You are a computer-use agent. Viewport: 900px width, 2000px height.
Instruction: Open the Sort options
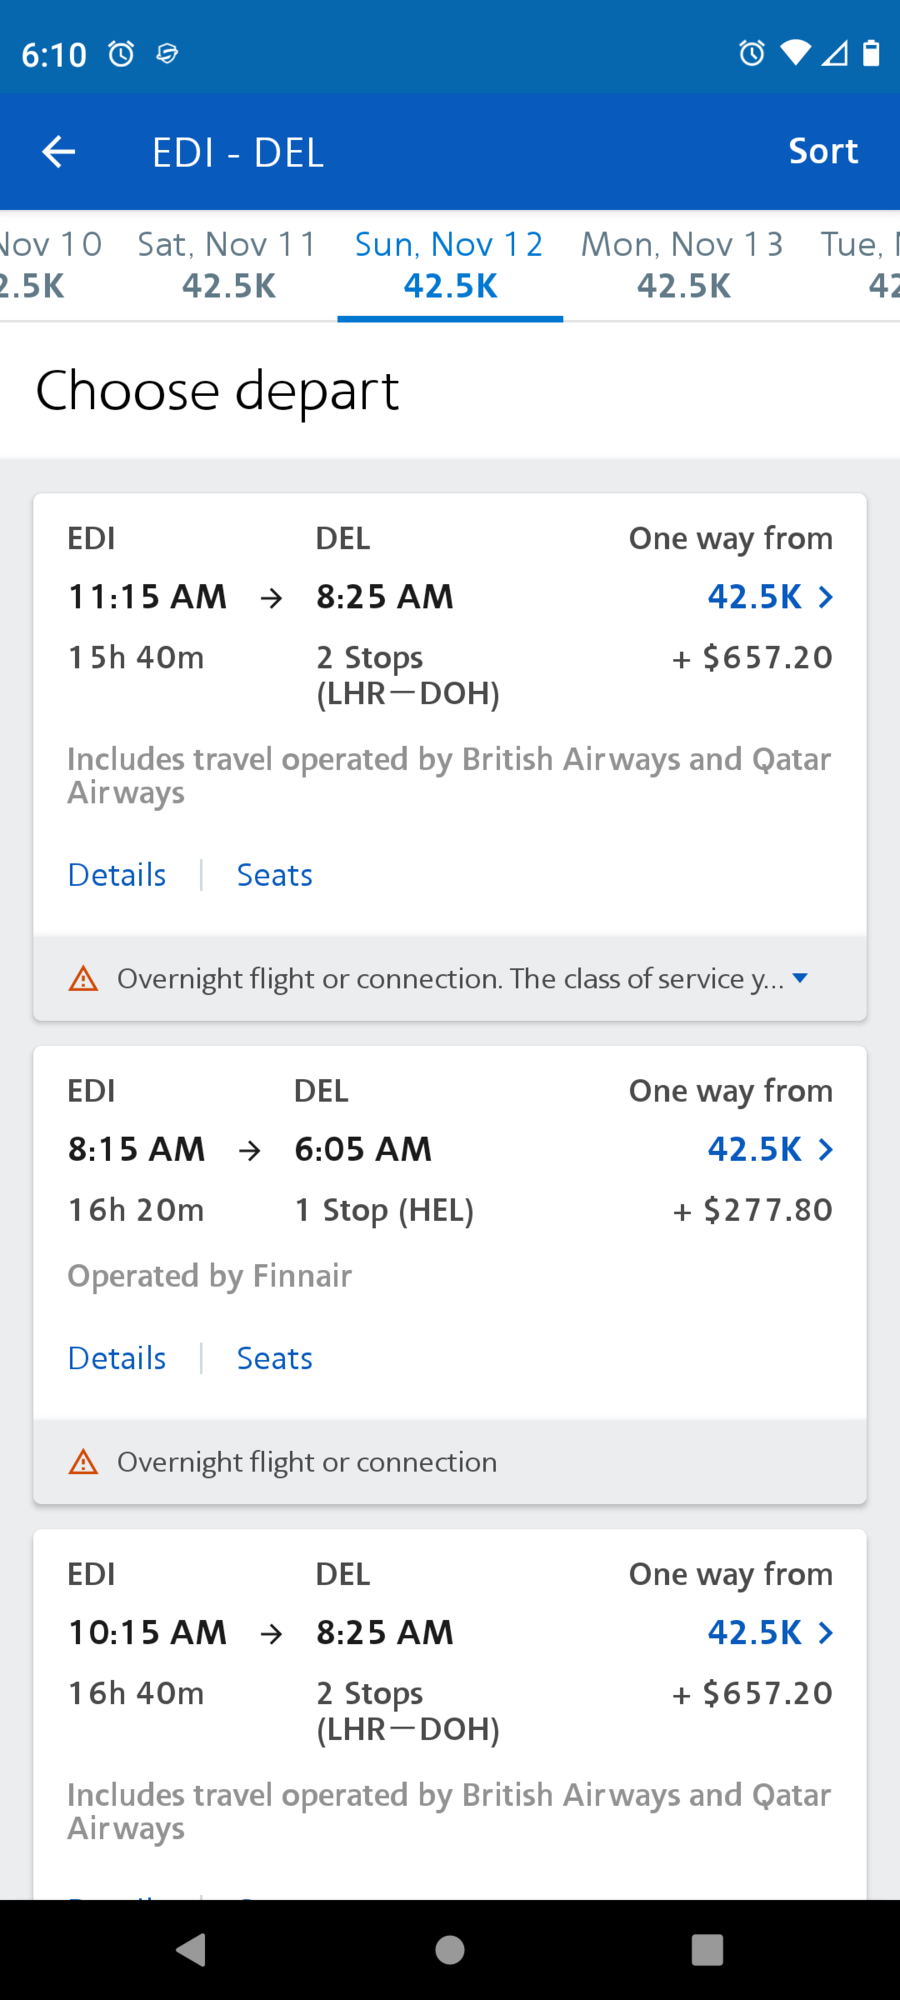(823, 151)
